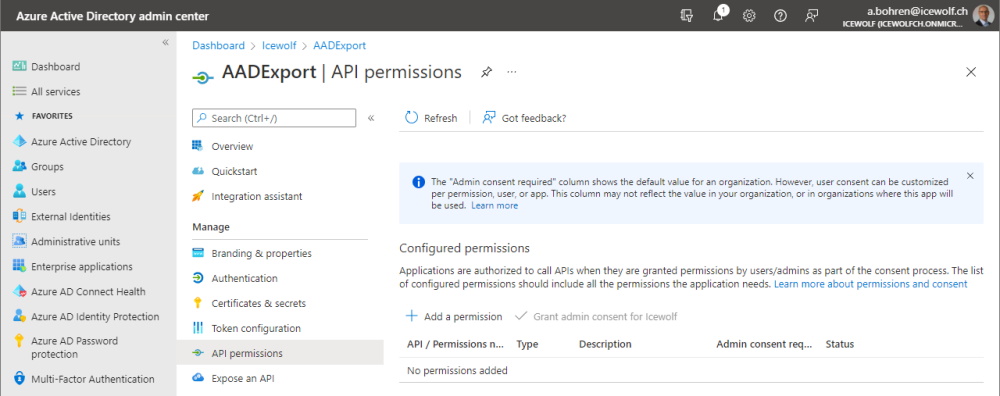Click Got feedback? in the toolbar
The height and width of the screenshot is (396, 1000).
[524, 118]
